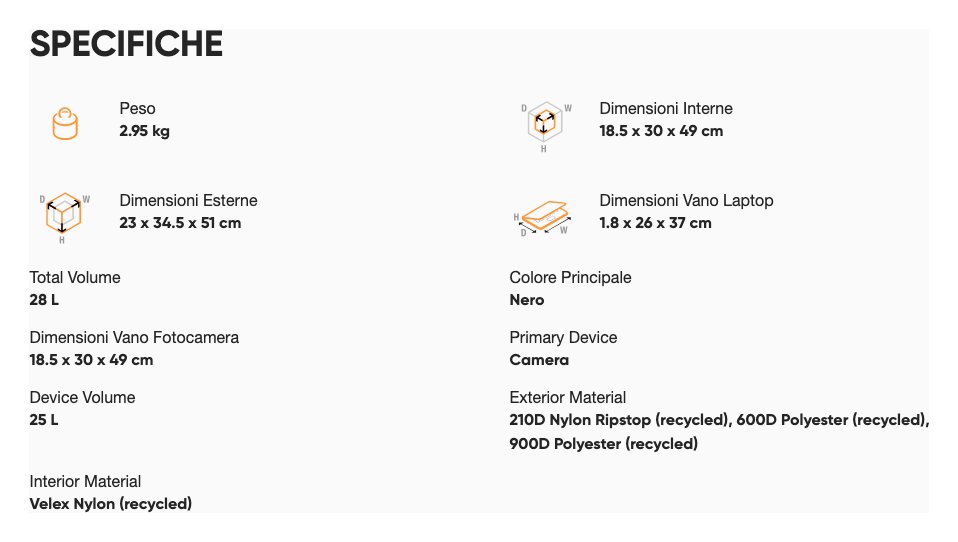Click the laptop compartment dimensions icon
The width and height of the screenshot is (958, 542).
[x=545, y=218]
